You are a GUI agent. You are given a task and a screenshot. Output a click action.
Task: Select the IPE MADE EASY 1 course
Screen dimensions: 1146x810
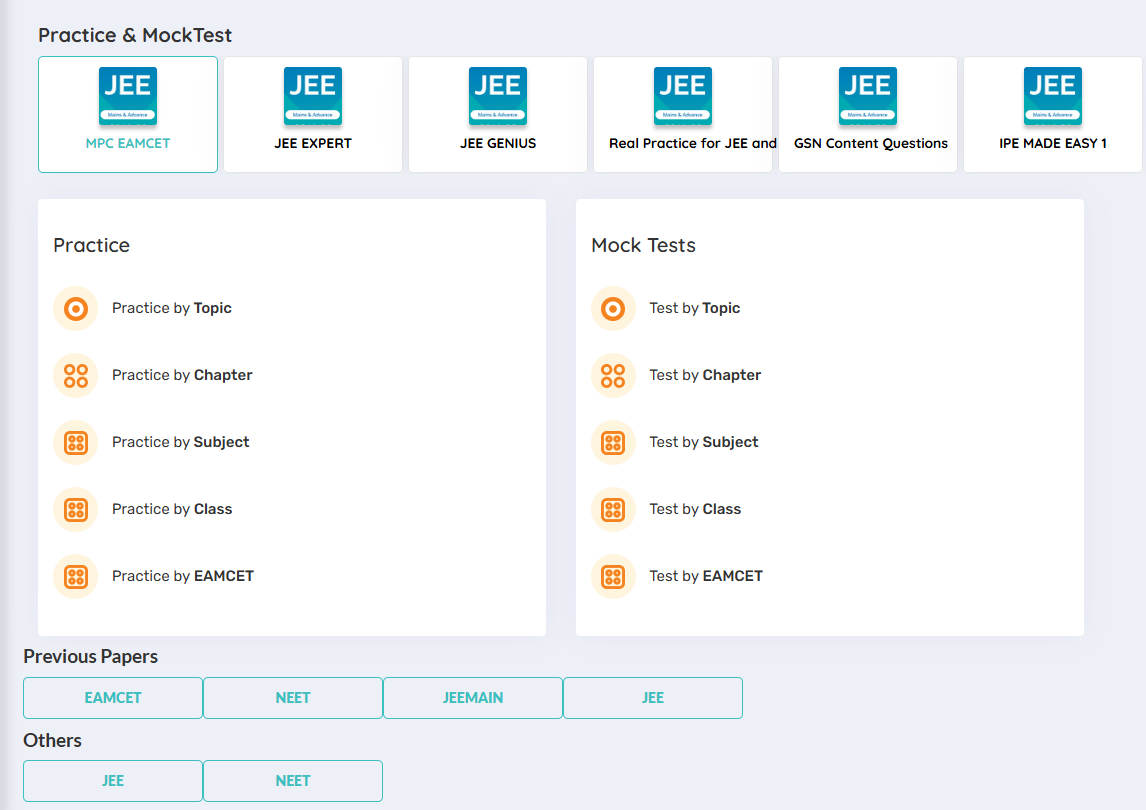coord(1052,115)
